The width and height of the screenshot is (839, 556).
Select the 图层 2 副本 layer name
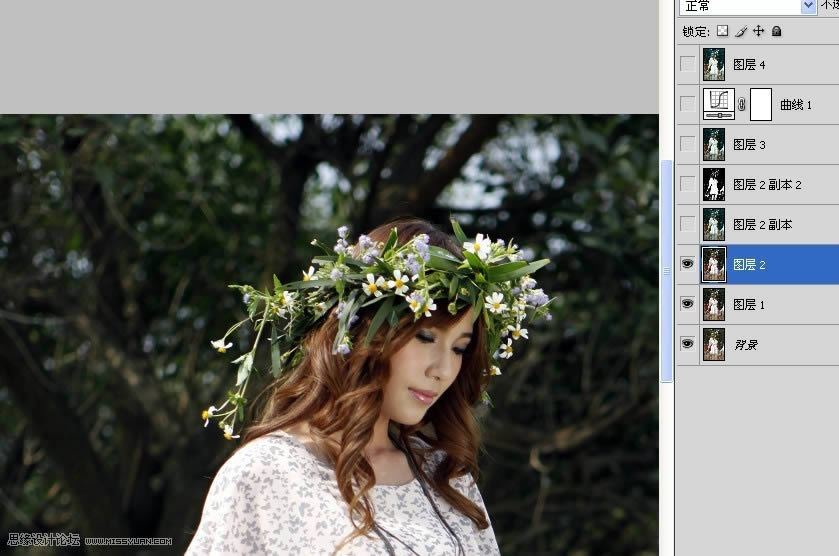762,225
